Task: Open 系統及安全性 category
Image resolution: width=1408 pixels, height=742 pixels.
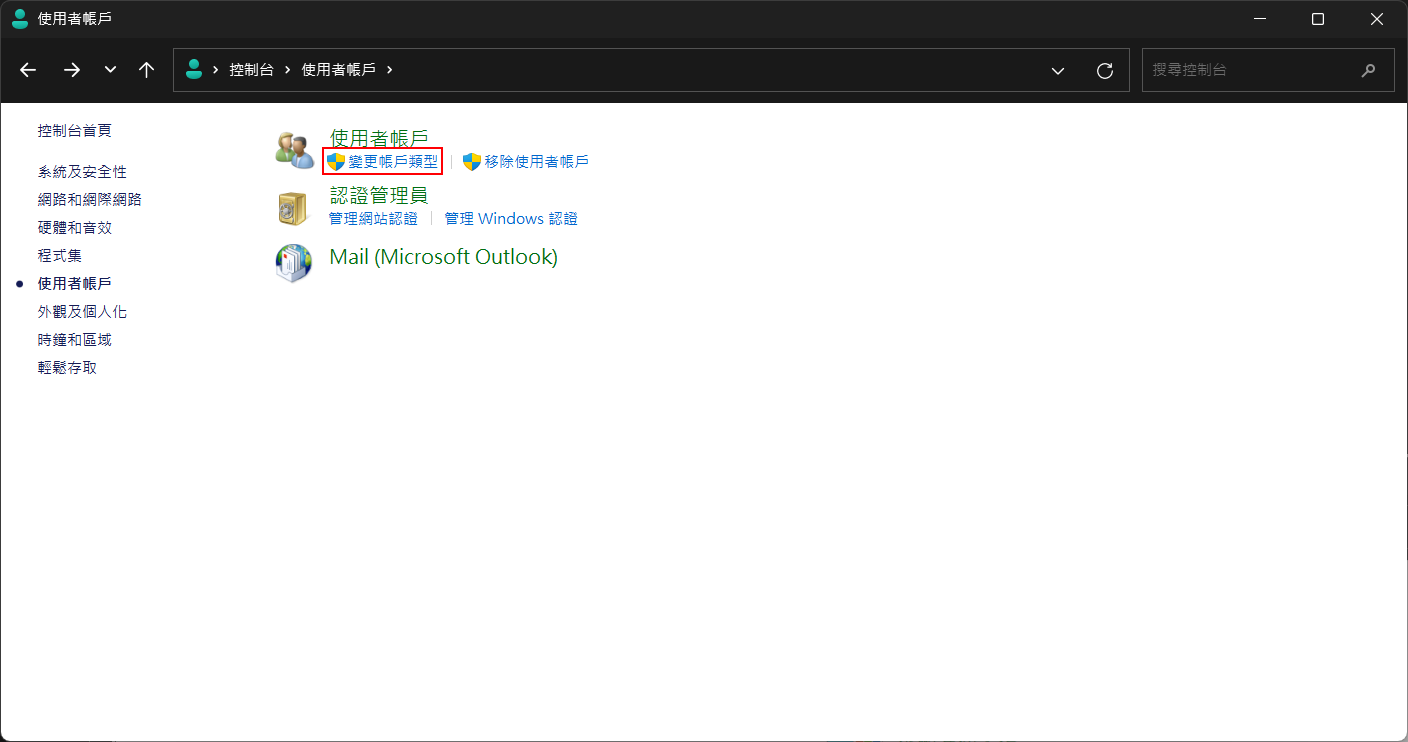Action: (x=82, y=172)
